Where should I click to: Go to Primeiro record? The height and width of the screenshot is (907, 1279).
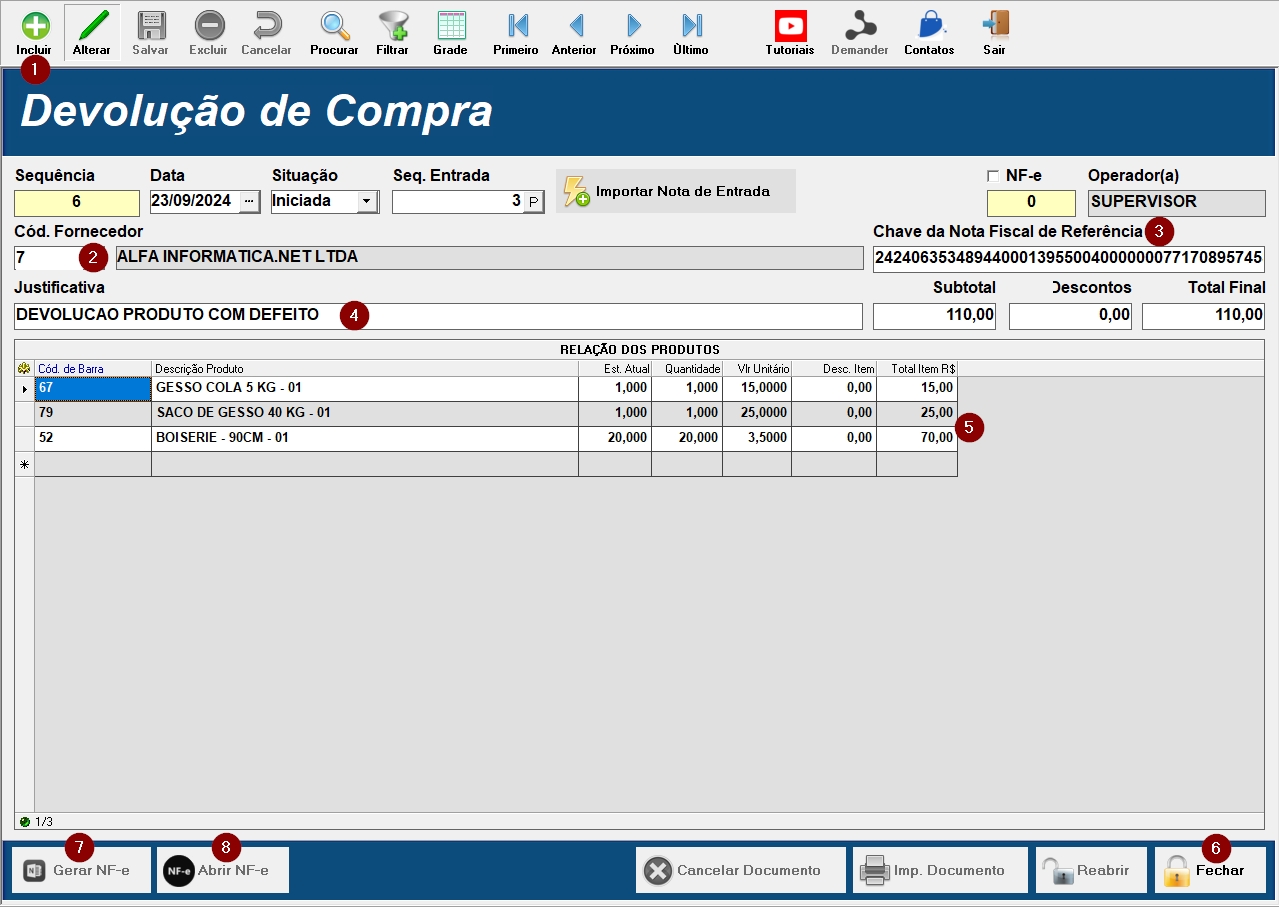pos(516,27)
